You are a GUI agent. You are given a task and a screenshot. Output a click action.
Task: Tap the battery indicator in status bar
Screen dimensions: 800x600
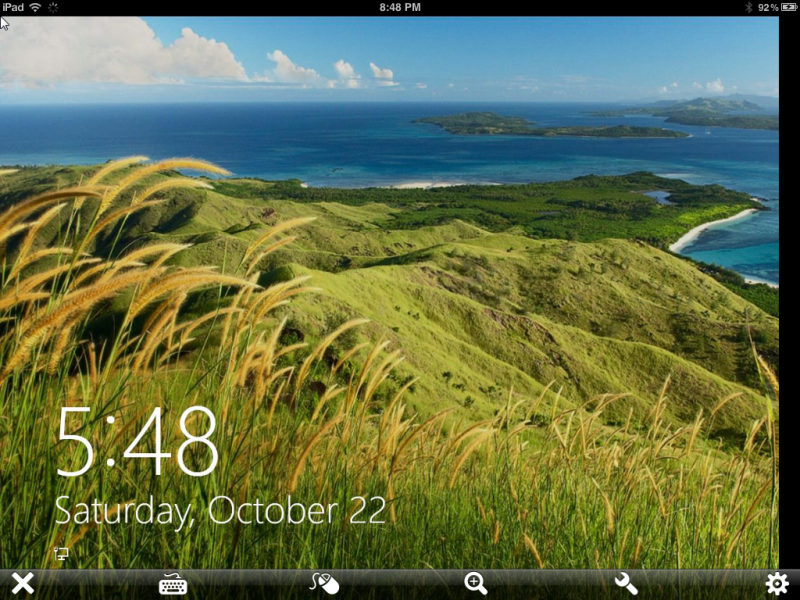[788, 7]
